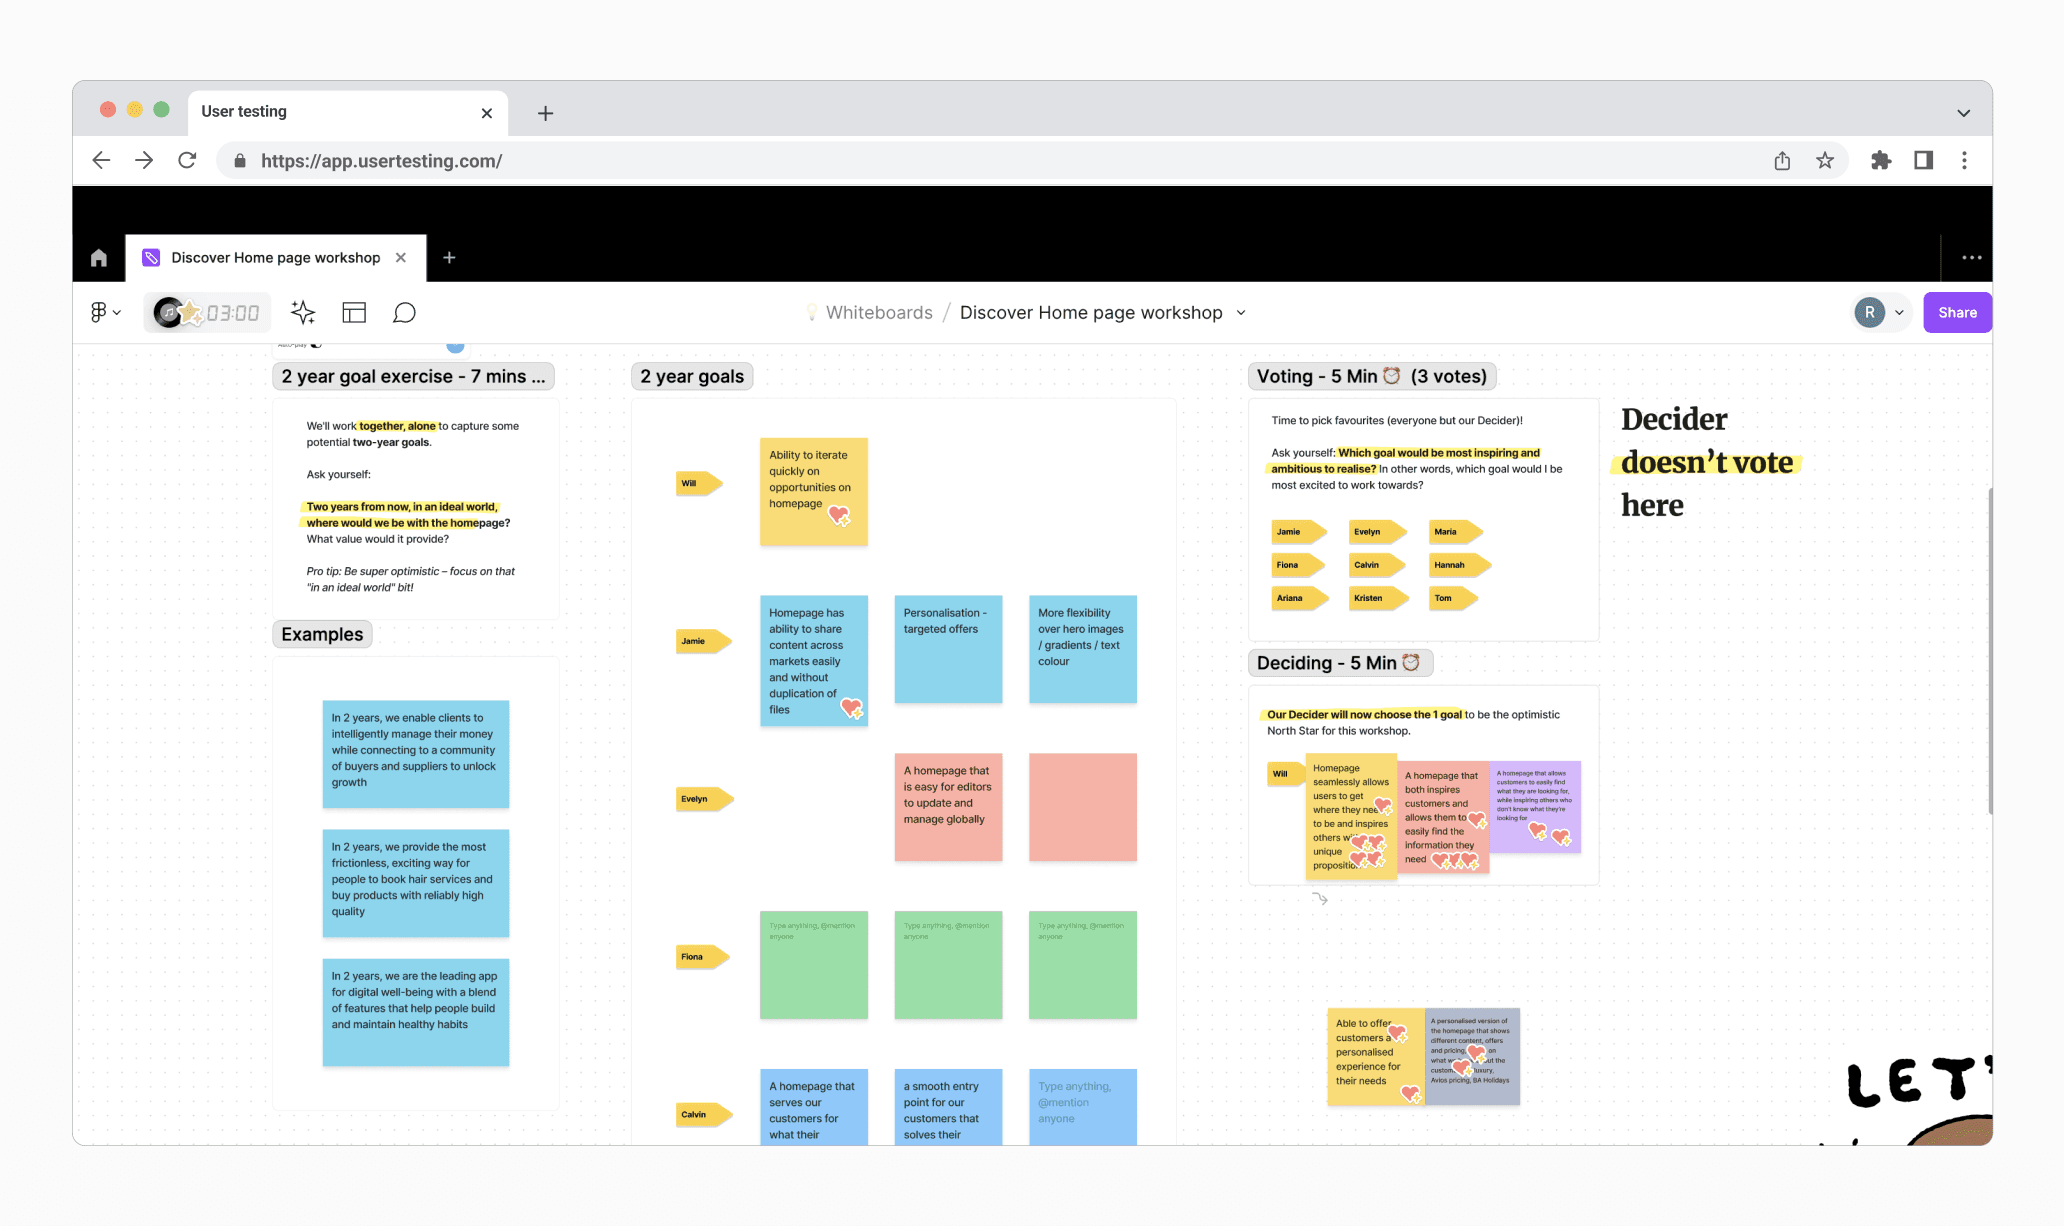Image resolution: width=2064 pixels, height=1226 pixels.
Task: Expand the file title dropdown chevron
Action: [x=1241, y=313]
